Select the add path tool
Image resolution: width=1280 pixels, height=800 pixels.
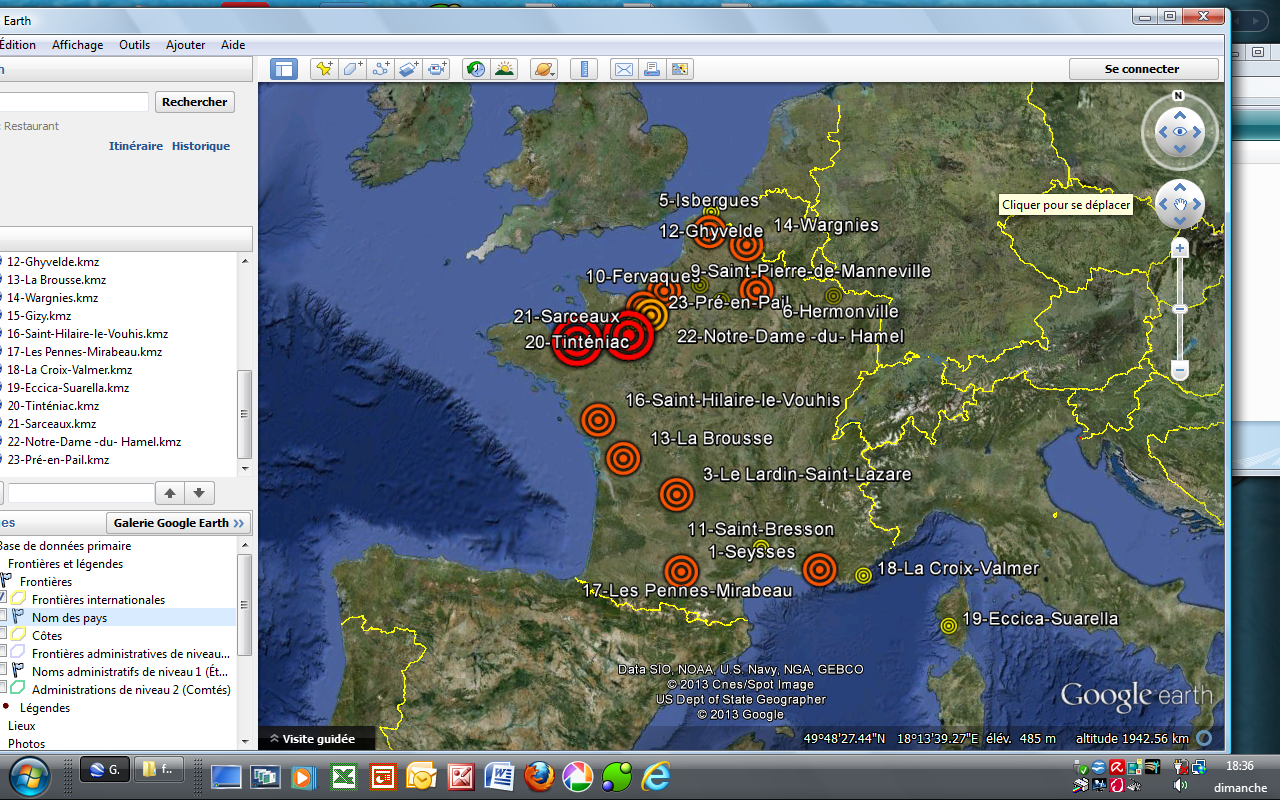coord(380,69)
